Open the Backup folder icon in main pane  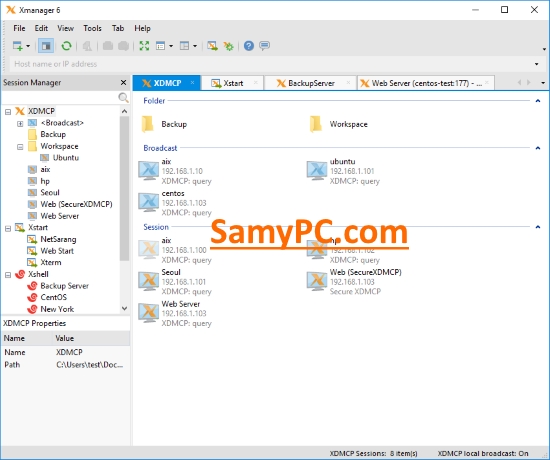[x=148, y=124]
